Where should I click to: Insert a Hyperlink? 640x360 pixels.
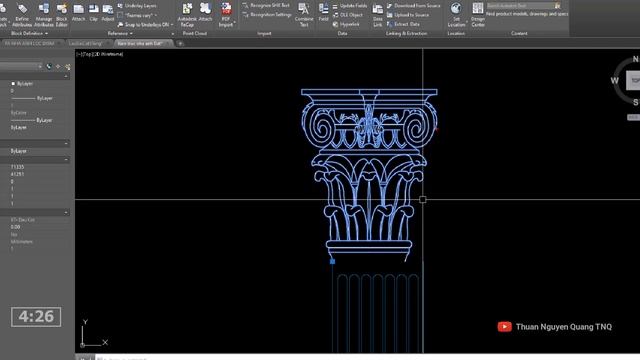(346, 24)
